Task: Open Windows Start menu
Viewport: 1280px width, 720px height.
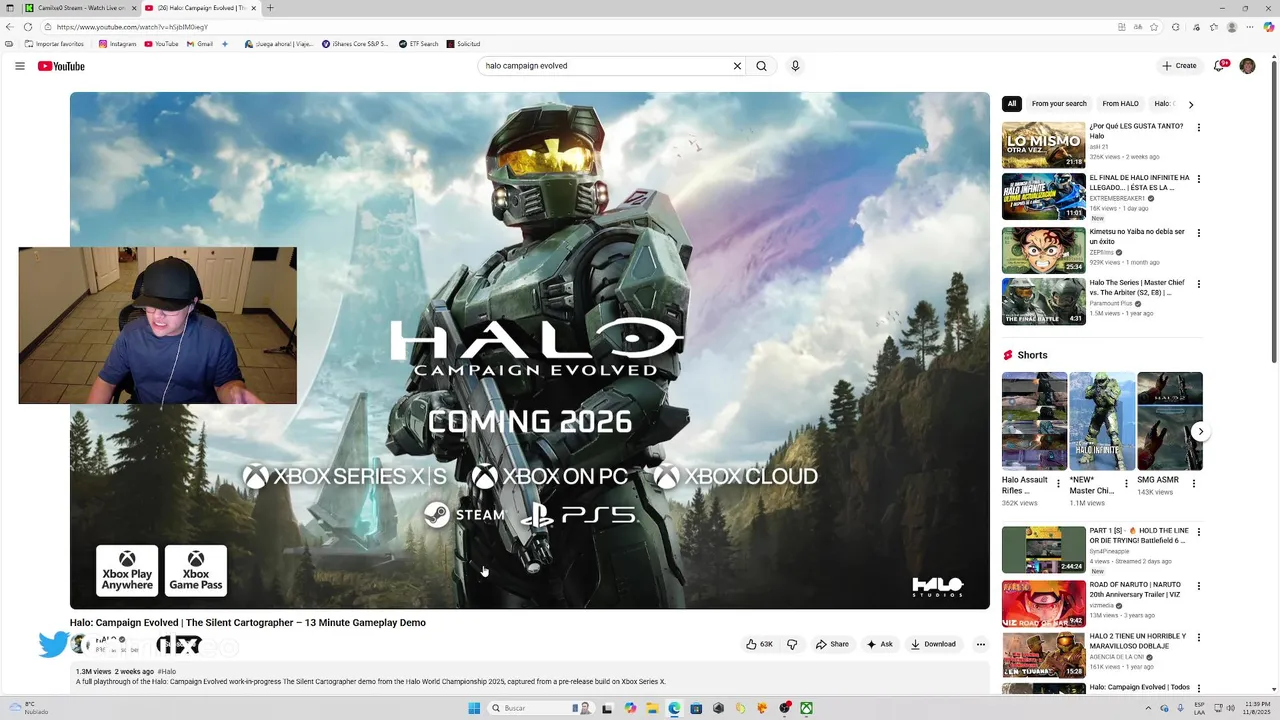Action: pos(474,708)
